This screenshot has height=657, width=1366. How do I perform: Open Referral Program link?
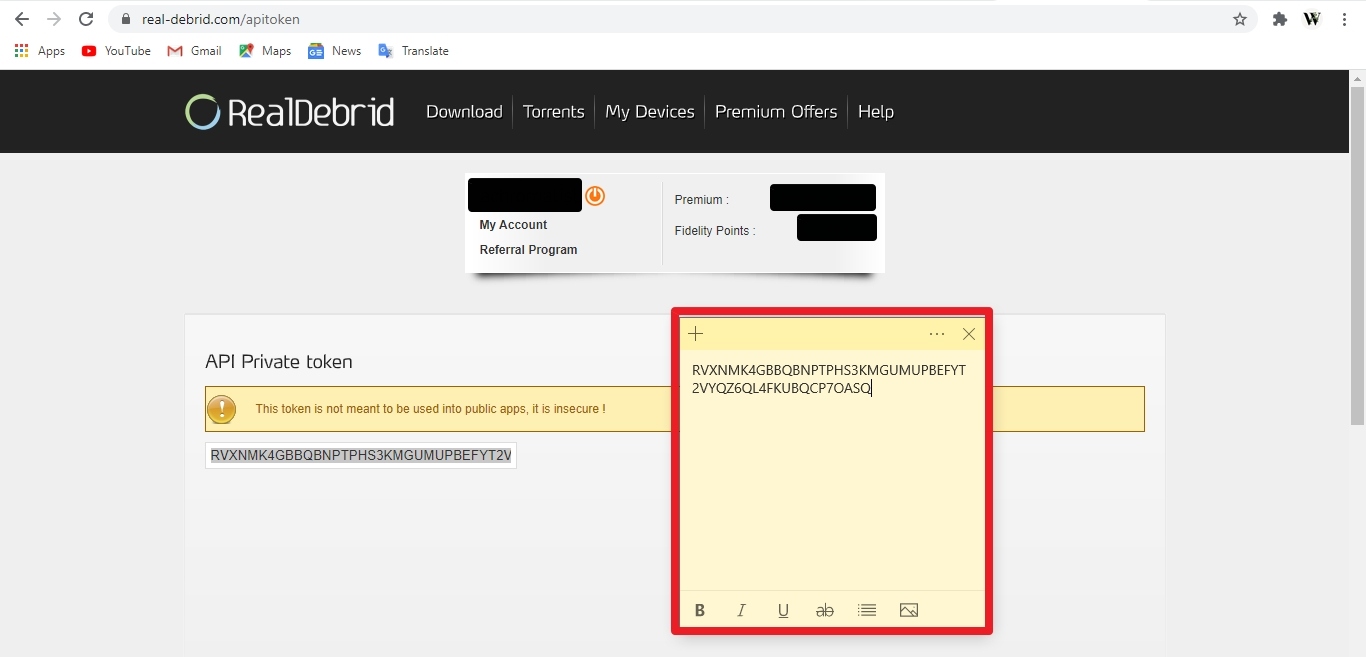[528, 250]
